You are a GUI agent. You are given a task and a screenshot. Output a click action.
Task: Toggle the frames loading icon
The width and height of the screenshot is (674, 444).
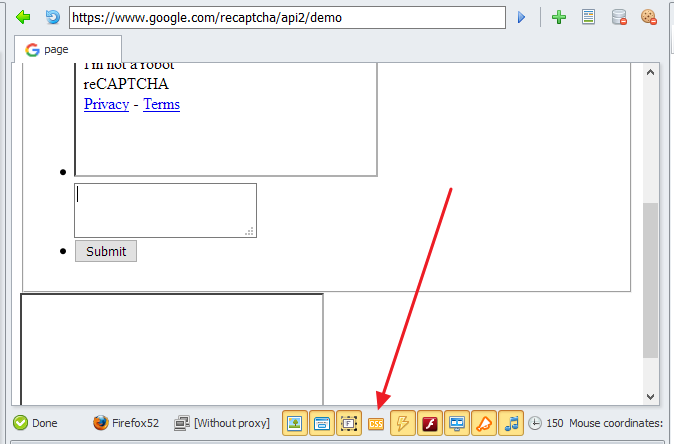349,423
